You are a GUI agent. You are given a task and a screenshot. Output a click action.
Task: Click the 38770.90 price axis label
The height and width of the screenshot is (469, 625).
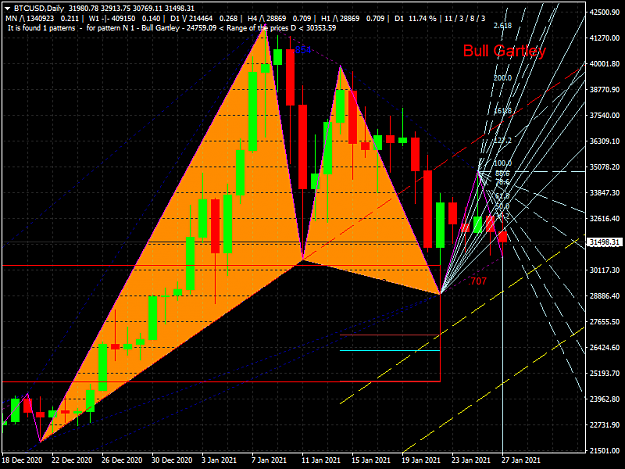(605, 90)
